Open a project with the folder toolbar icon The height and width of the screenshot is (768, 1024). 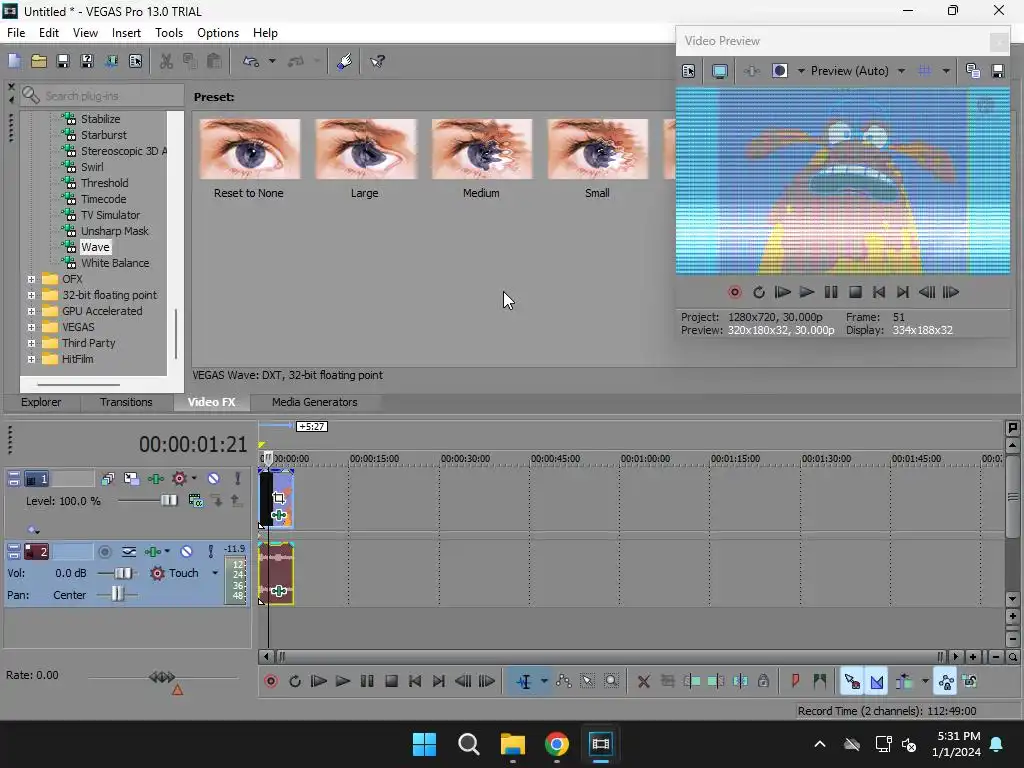pos(39,61)
